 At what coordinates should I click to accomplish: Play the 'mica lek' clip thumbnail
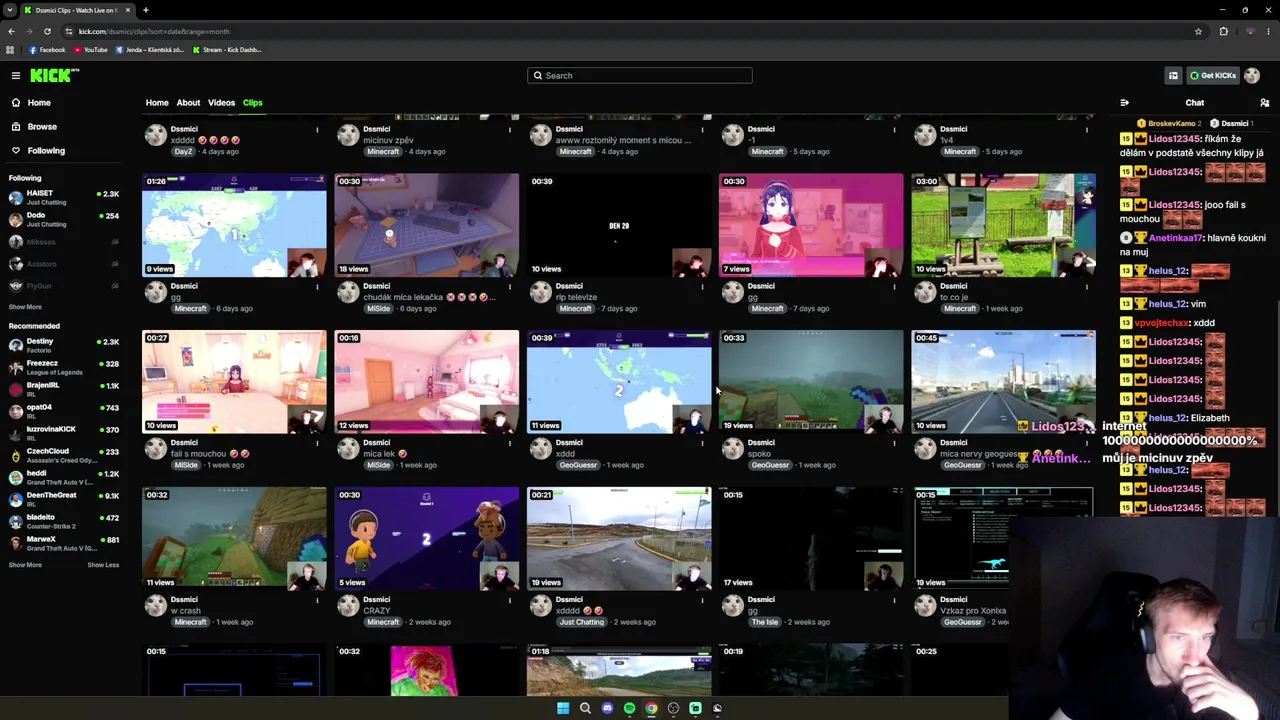point(427,382)
